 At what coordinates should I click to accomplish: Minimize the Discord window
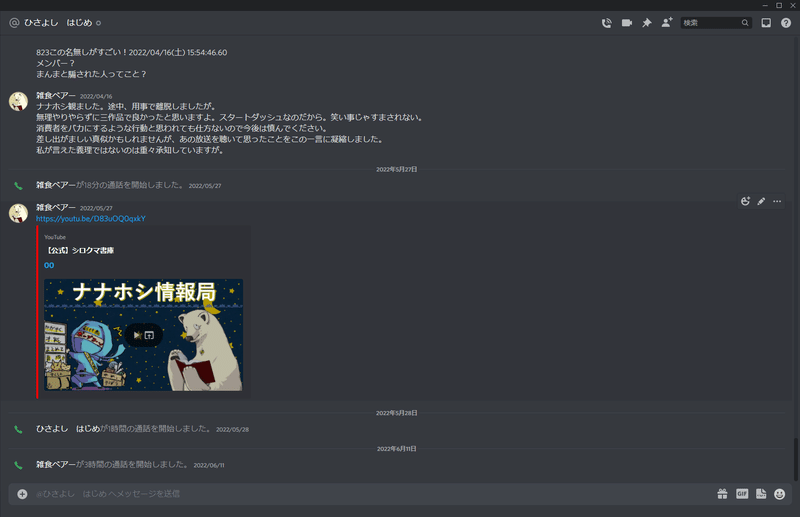[x=765, y=5]
